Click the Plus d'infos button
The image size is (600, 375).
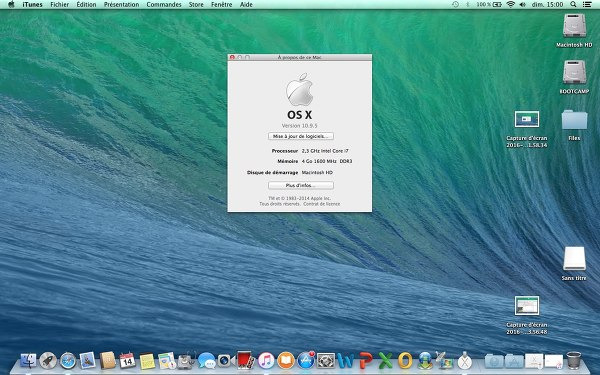(x=301, y=185)
